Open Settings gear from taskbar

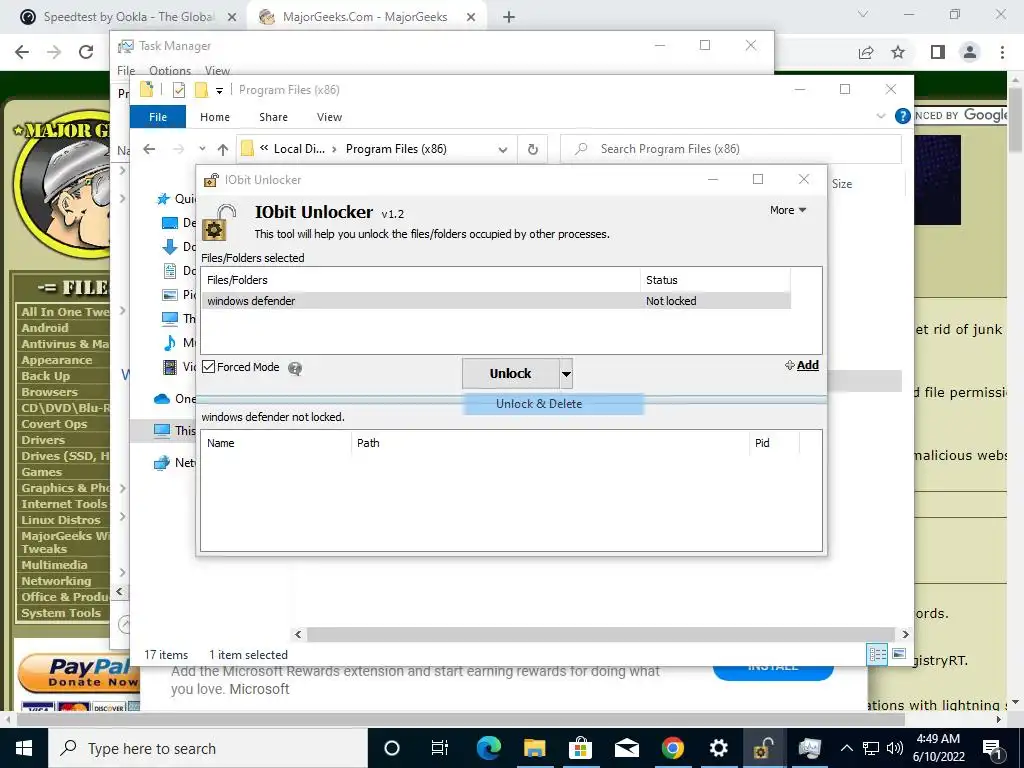pos(718,748)
